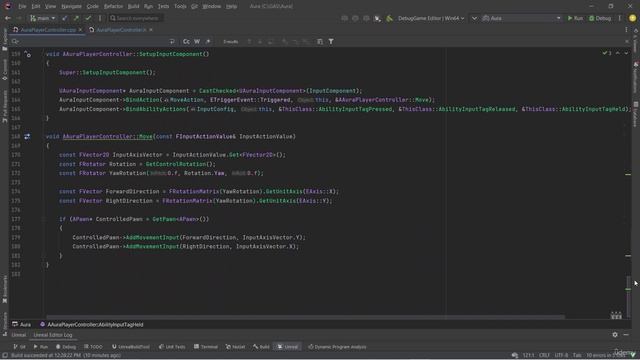Click the back navigation arrow
This screenshot has width=640, height=360.
tap(8, 18)
